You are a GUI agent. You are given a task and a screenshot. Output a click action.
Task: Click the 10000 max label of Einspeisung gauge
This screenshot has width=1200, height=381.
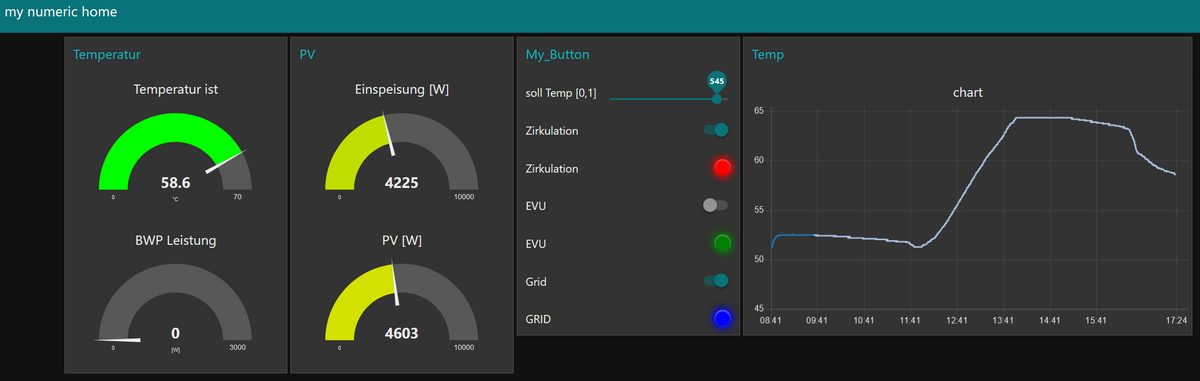pyautogui.click(x=463, y=198)
